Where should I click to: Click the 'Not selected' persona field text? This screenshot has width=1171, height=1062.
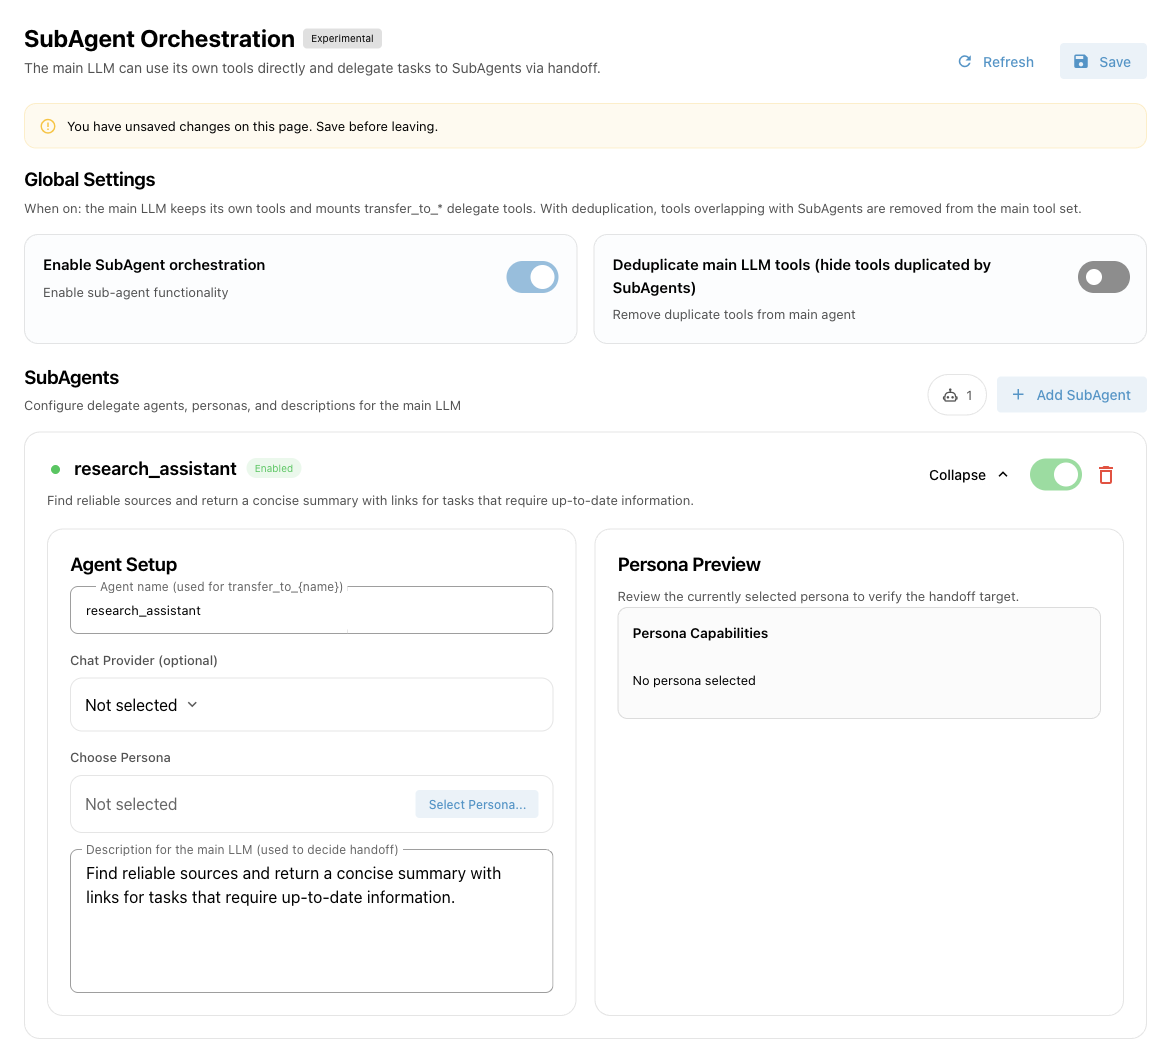131,804
